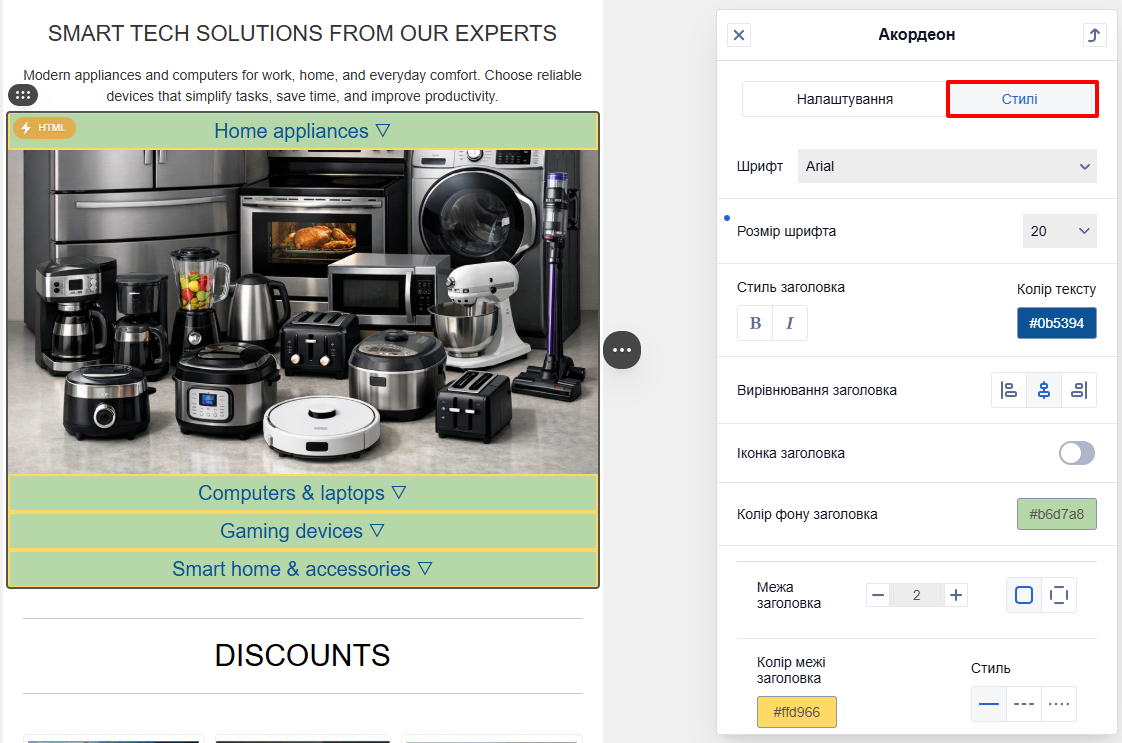Viewport: 1122px width, 743px height.
Task: Open the Шрифт Arial dropdown
Action: coord(947,166)
